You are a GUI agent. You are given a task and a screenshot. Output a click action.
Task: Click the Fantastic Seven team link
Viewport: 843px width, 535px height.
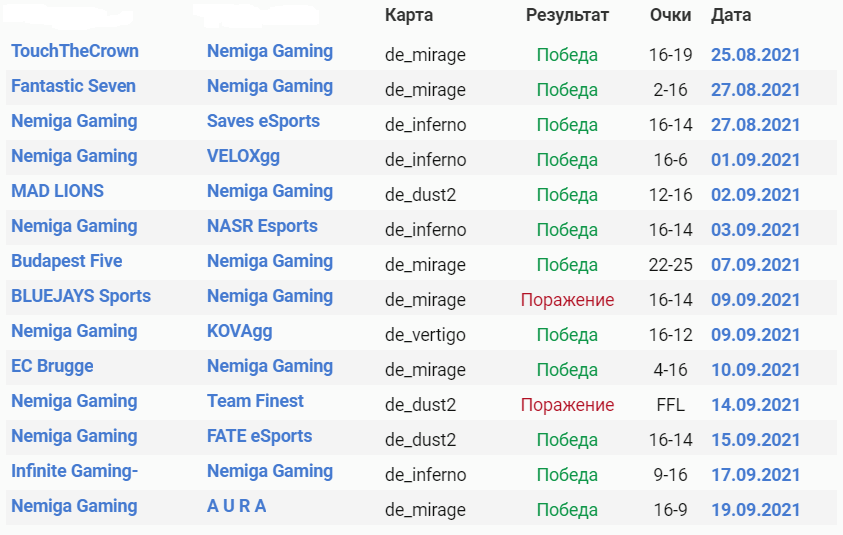tap(73, 86)
